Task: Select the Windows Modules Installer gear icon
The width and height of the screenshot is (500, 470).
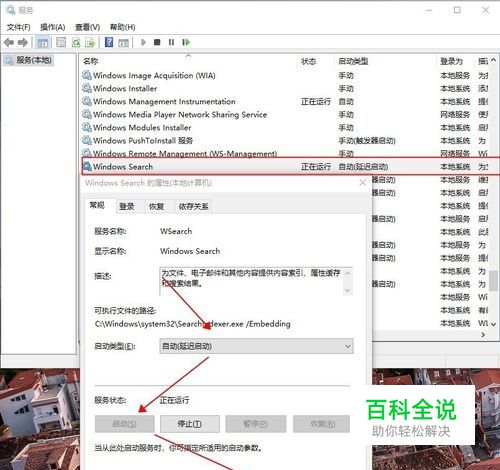Action: point(87,127)
